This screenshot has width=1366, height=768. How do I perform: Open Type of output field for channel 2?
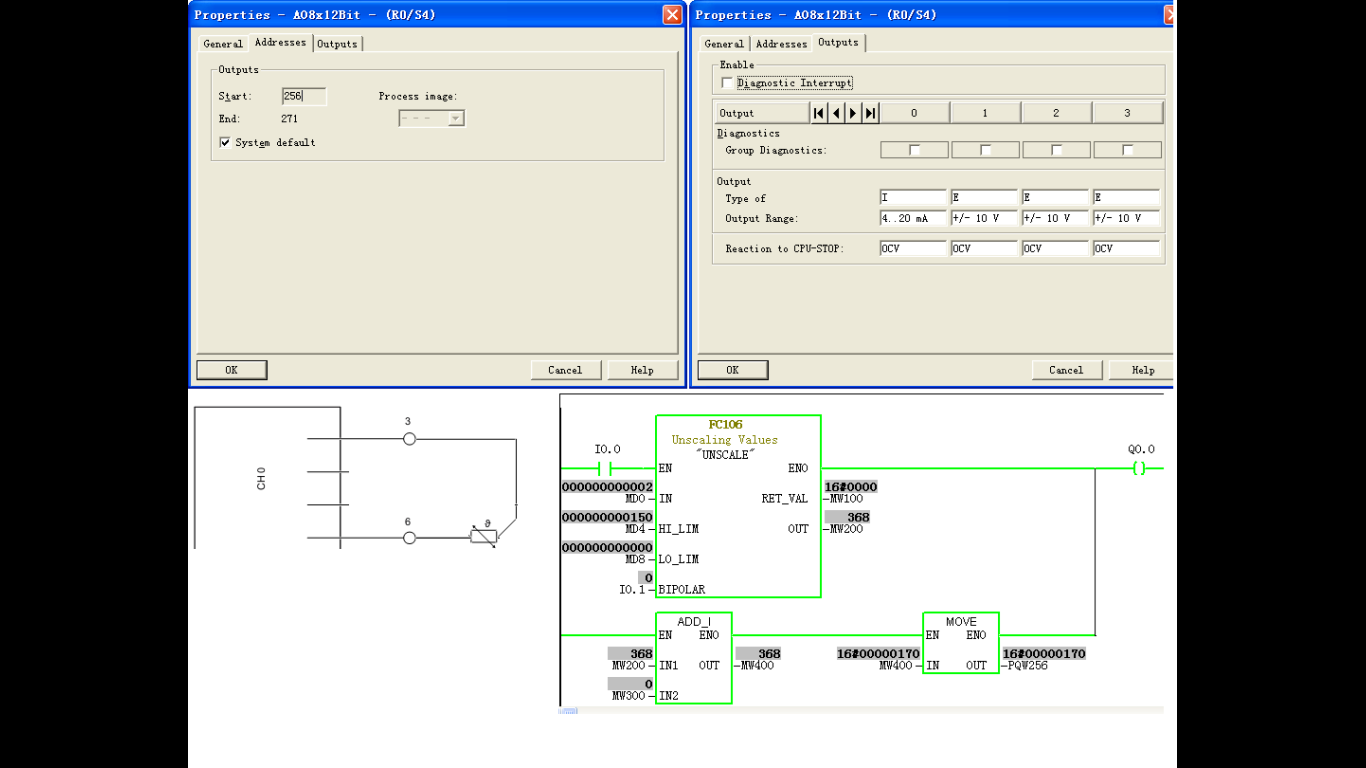tap(1055, 198)
